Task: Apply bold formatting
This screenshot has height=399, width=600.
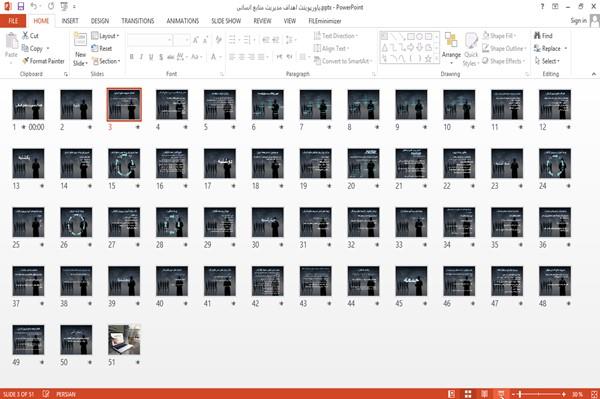Action: (x=132, y=57)
